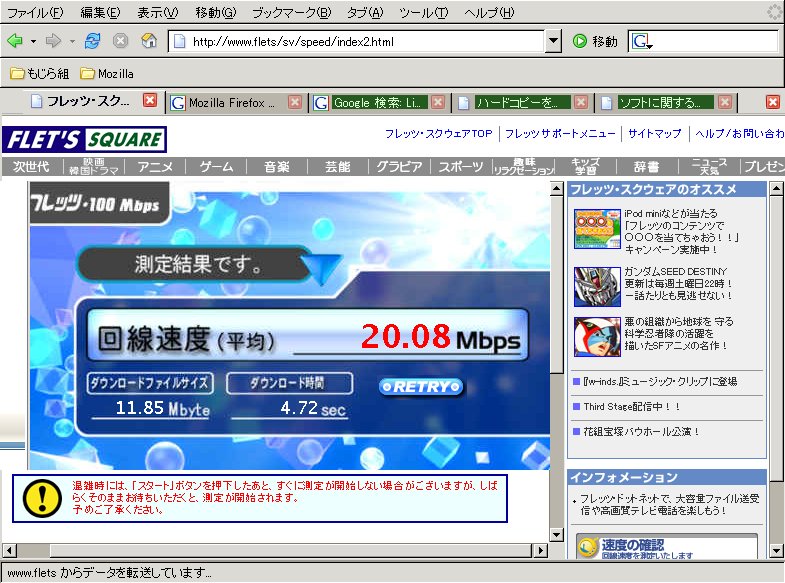785x583 pixels.
Task: Open the タブ(A) menu
Action: pos(365,13)
